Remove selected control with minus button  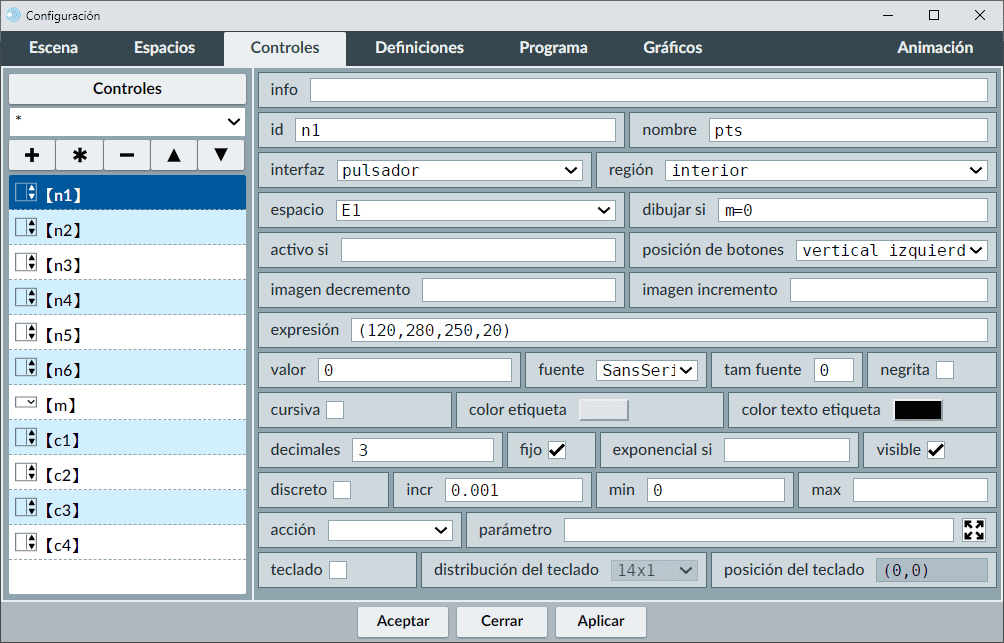coord(127,155)
